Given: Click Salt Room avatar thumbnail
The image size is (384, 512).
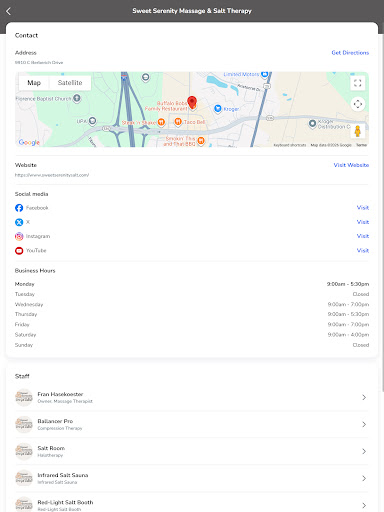Looking at the screenshot, I should pyautogui.click(x=24, y=451).
